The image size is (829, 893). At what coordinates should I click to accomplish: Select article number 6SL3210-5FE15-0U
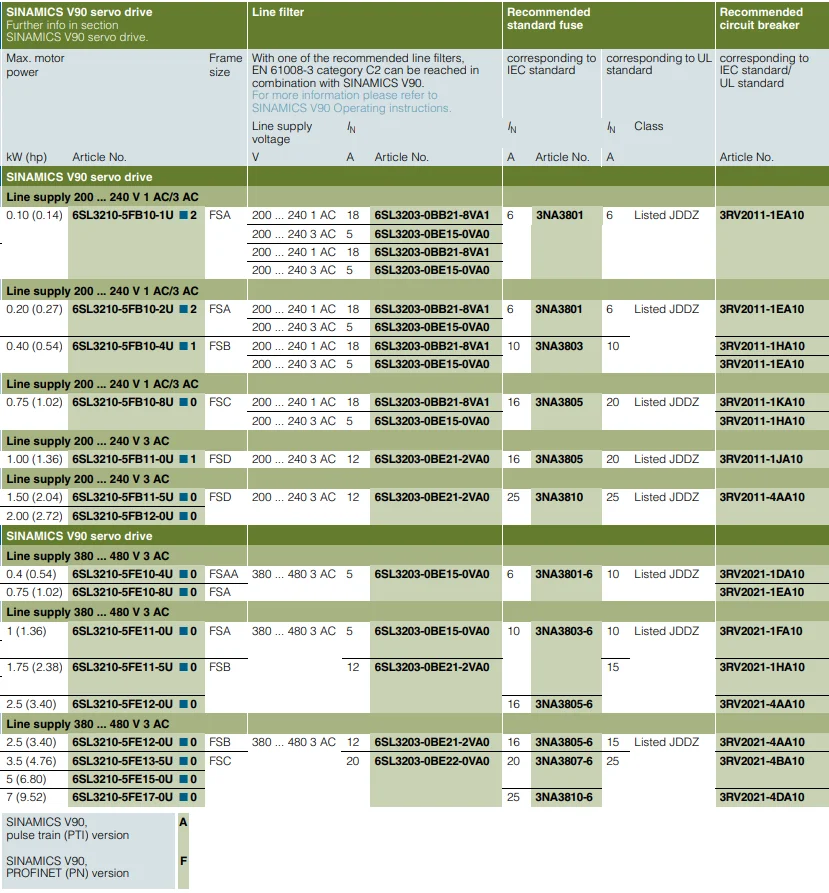[122, 779]
